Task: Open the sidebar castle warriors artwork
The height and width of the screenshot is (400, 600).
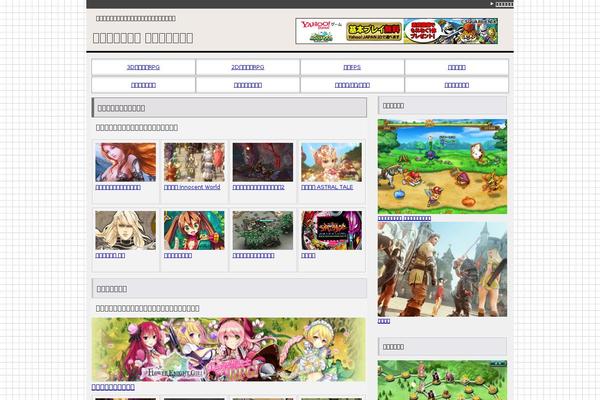Action: tap(442, 269)
